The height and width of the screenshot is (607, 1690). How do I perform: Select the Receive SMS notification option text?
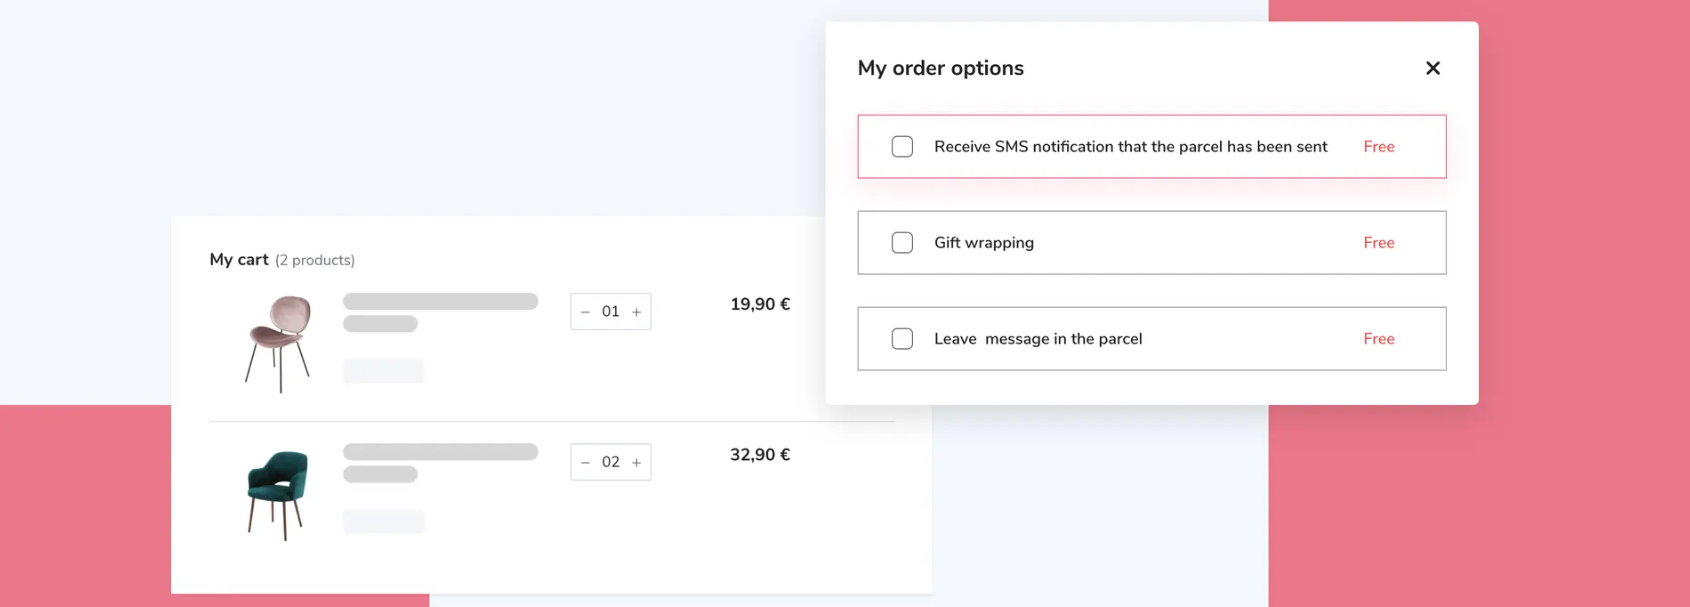1130,147
